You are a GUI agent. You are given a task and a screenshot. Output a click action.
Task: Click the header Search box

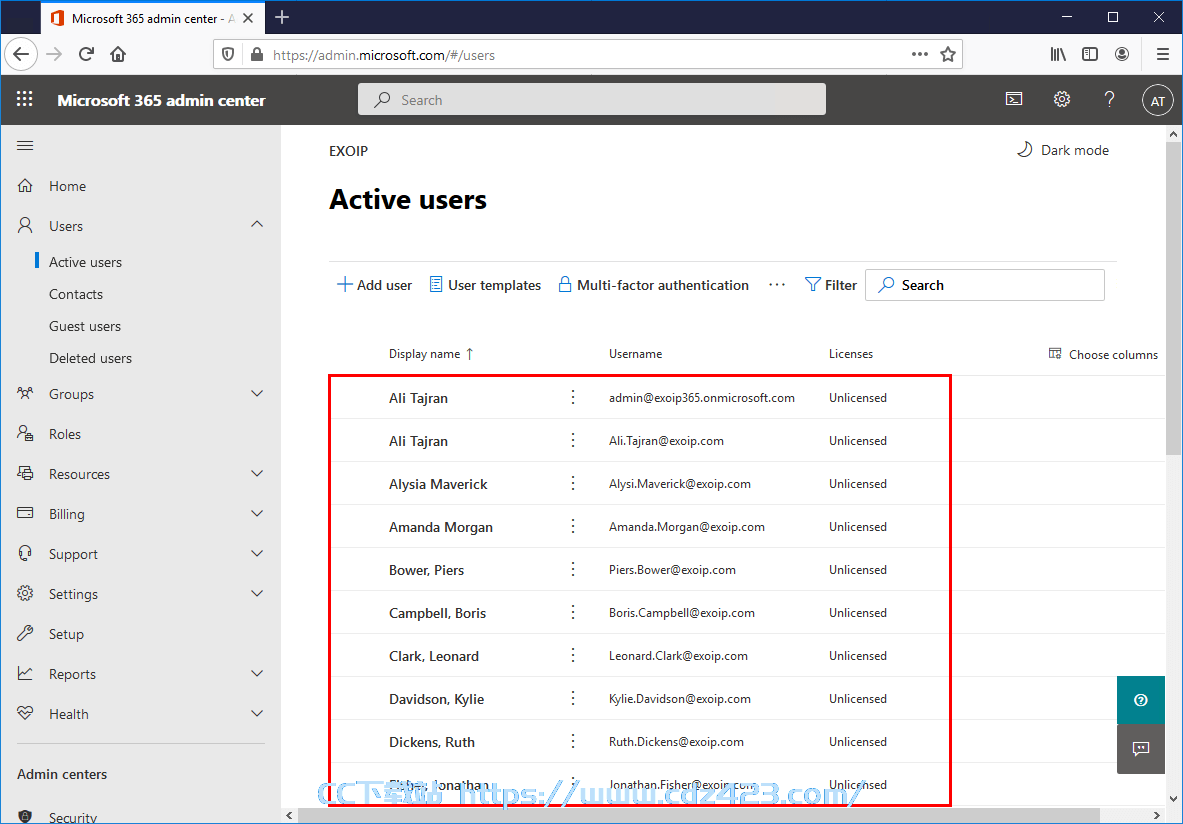point(592,100)
